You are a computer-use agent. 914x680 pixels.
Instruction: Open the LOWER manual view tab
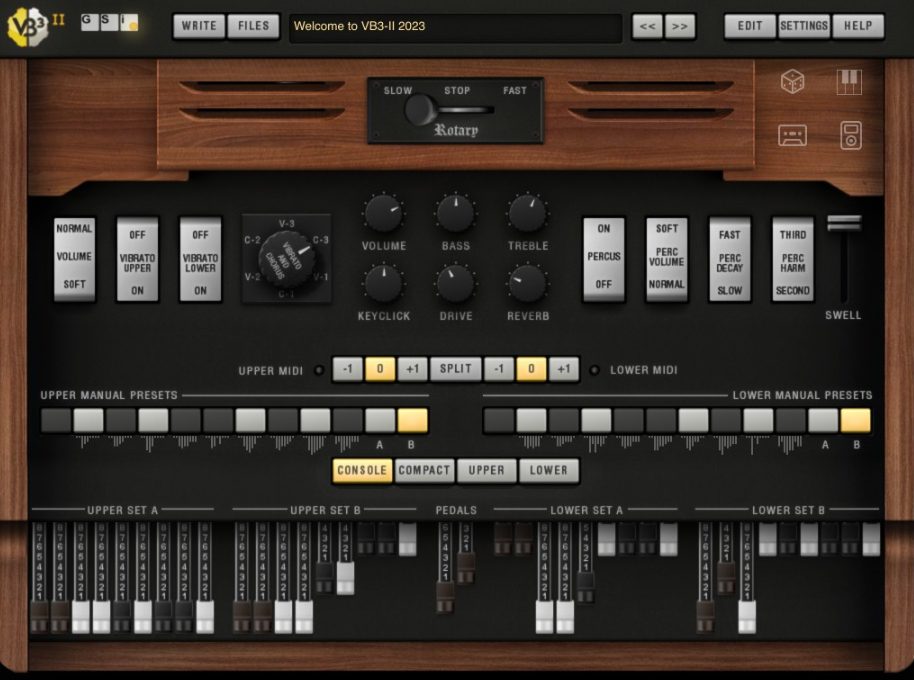549,470
